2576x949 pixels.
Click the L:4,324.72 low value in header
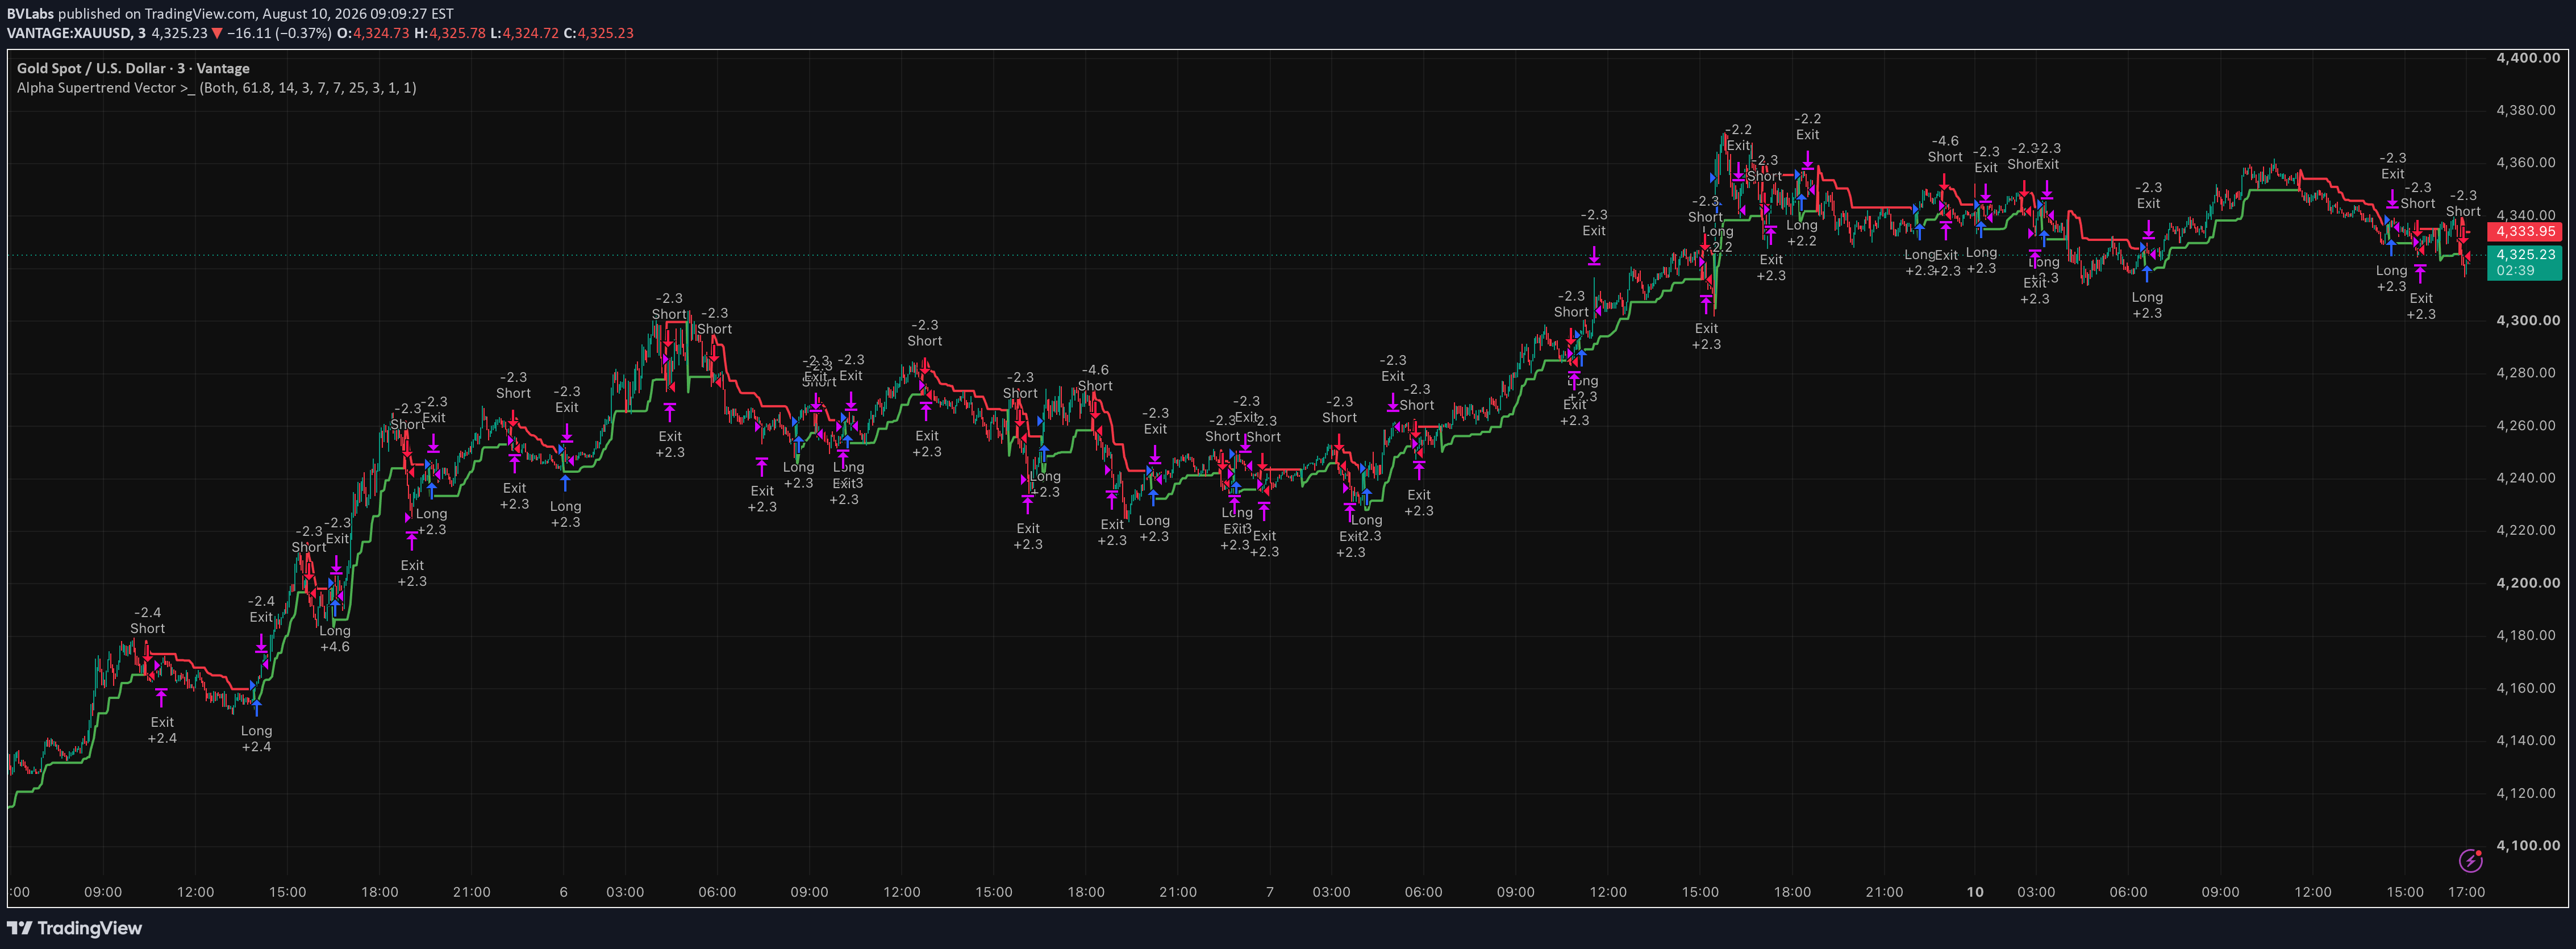click(x=525, y=33)
